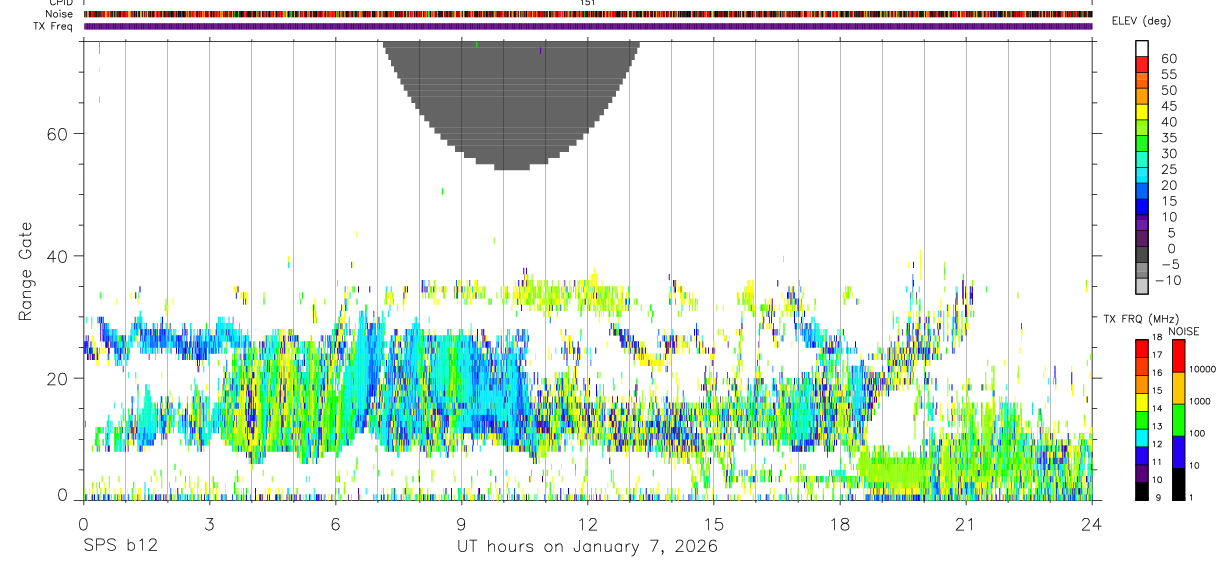1228x567 pixels.
Task: Pick the red segment of the ELEV color bar
Action: click(x=1142, y=65)
